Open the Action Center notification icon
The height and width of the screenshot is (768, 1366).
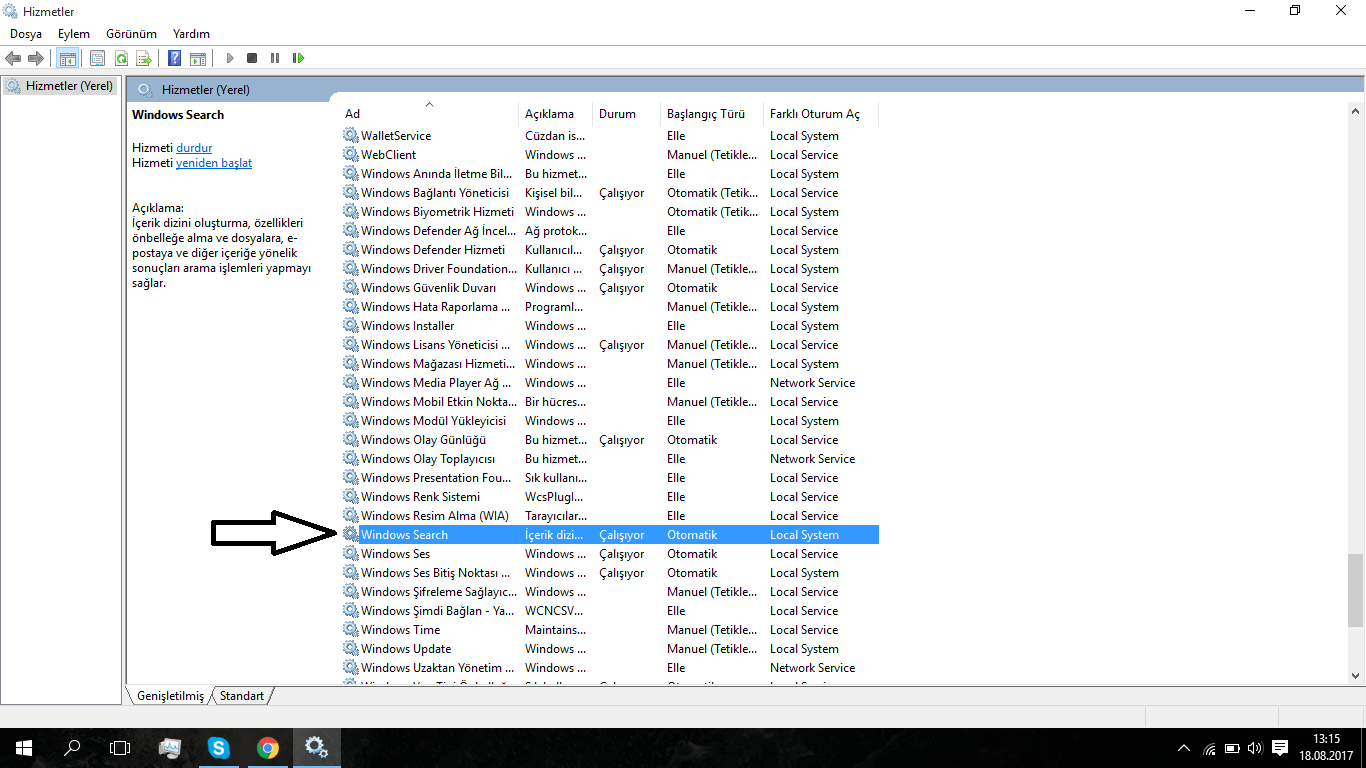pyautogui.click(x=1280, y=748)
